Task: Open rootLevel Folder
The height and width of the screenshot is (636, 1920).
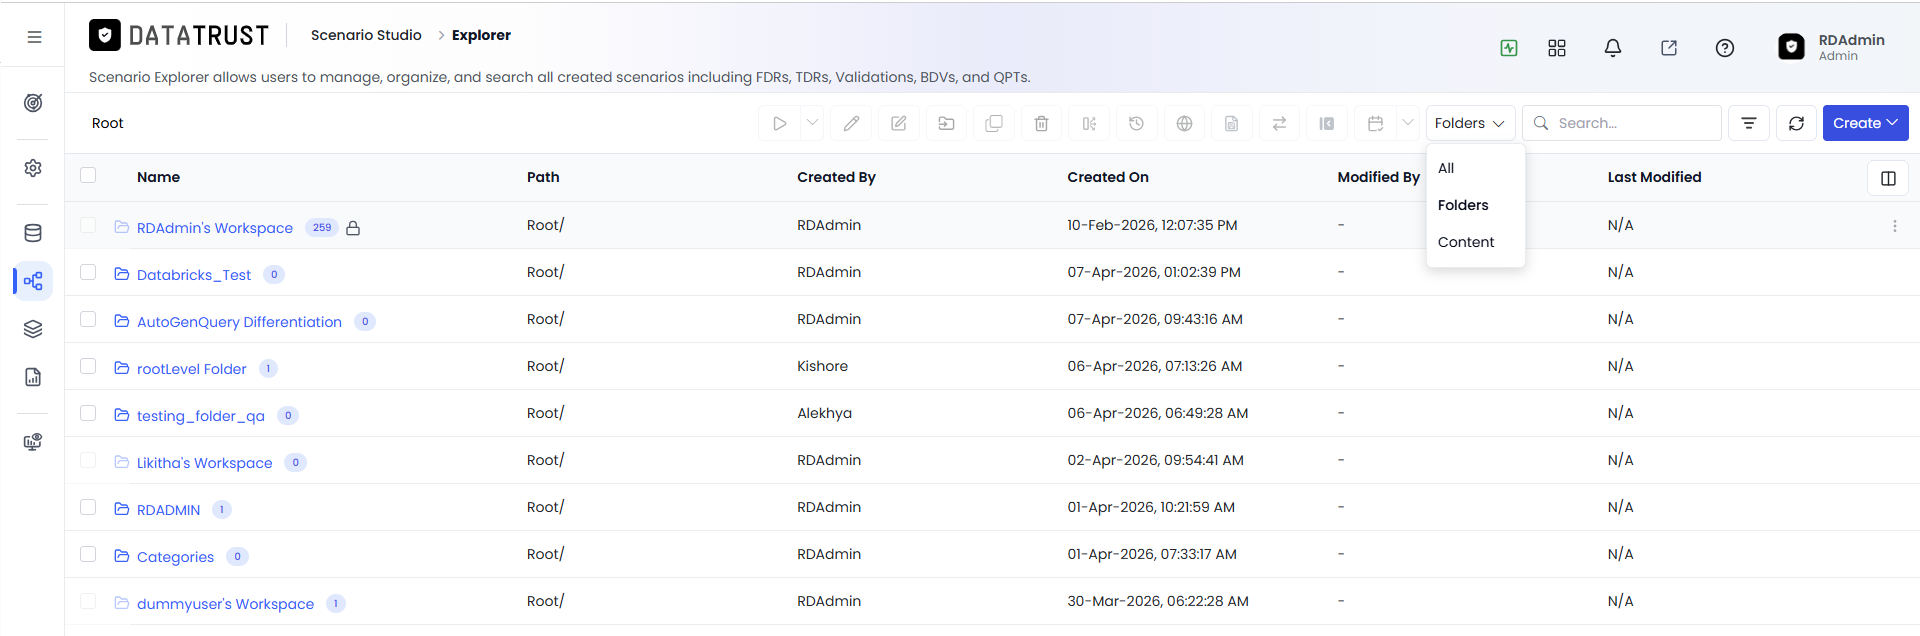Action: click(191, 369)
